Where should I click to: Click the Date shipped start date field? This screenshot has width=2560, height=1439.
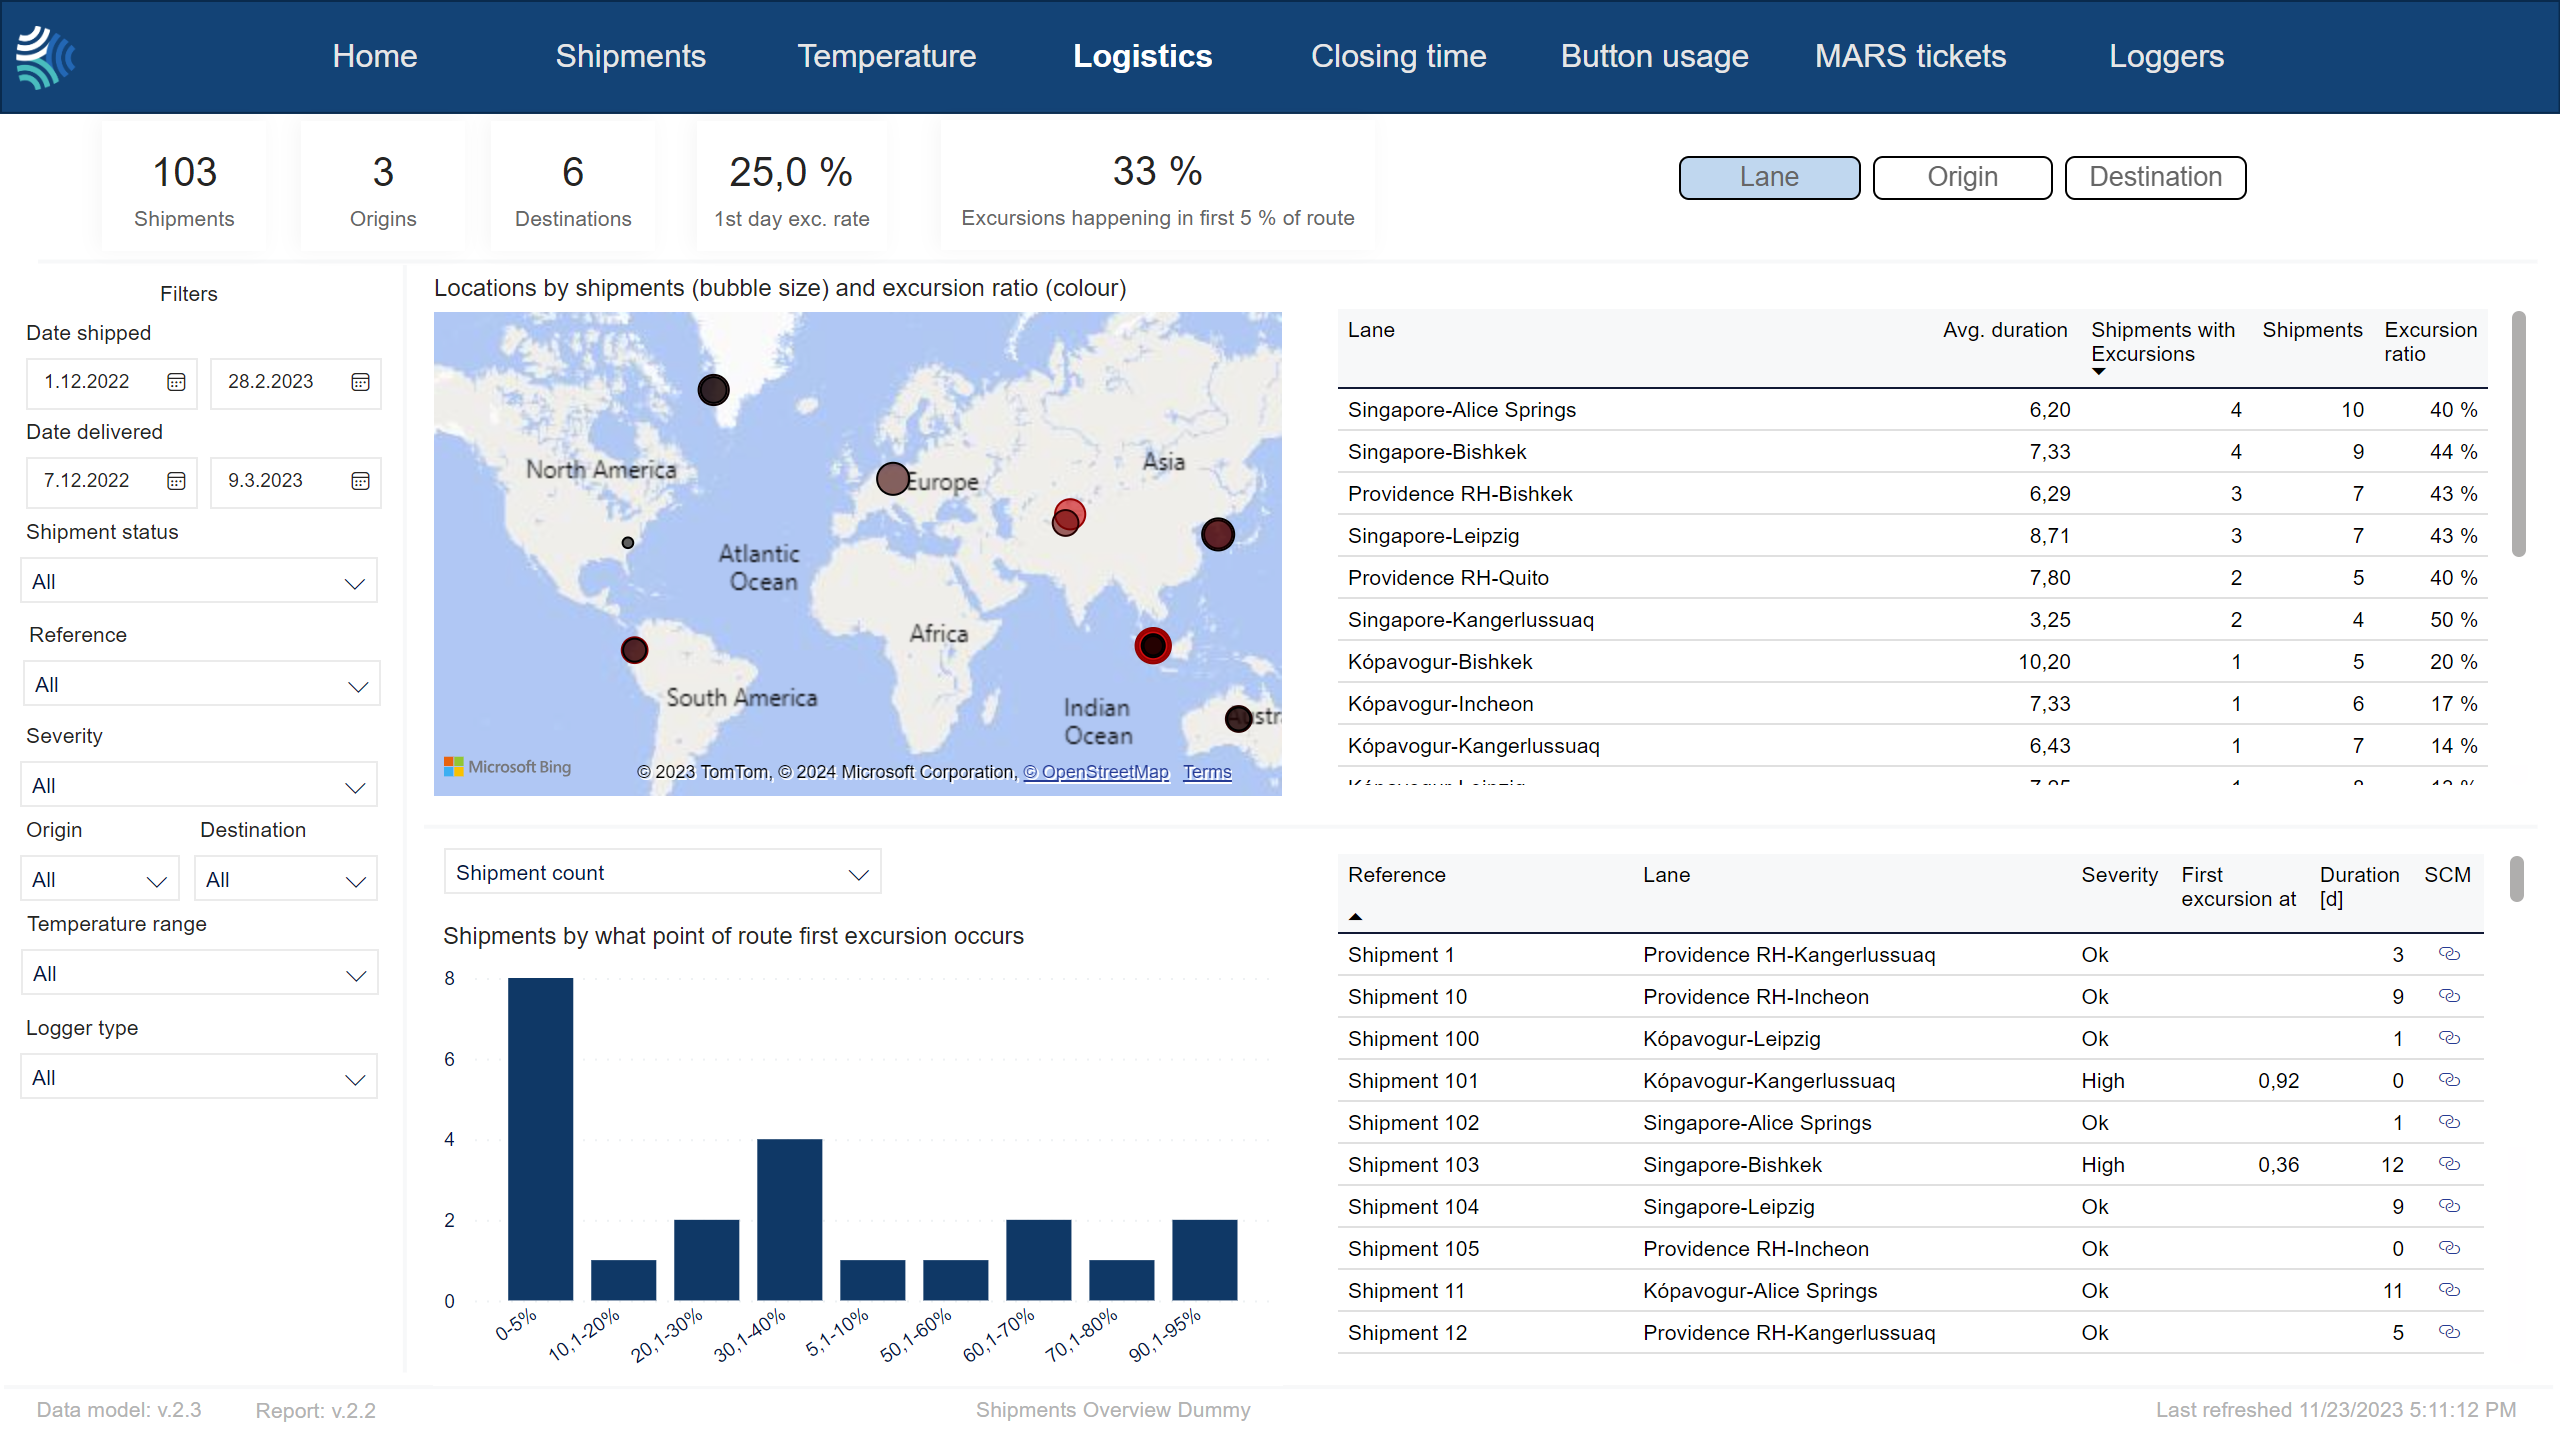[x=112, y=382]
